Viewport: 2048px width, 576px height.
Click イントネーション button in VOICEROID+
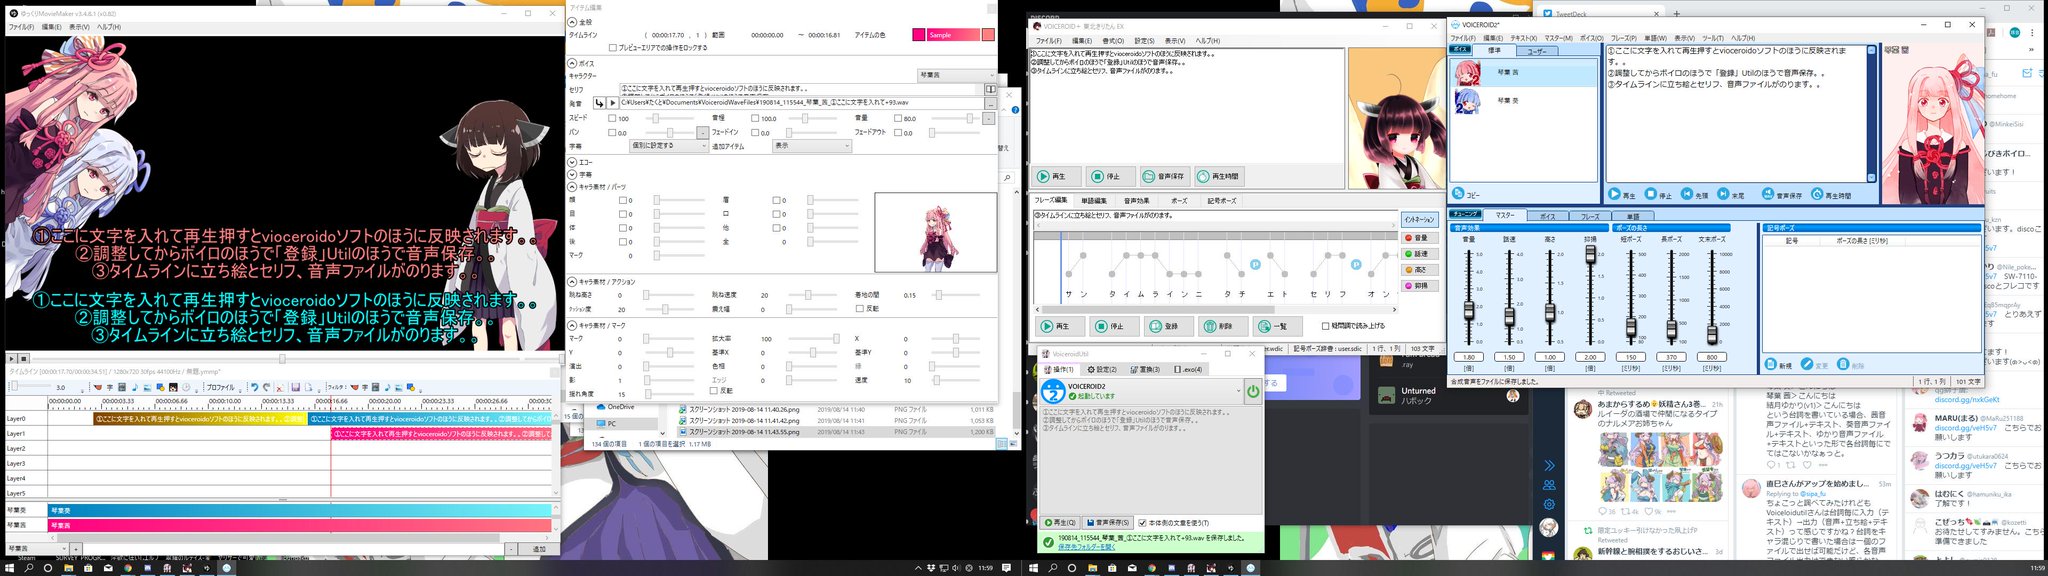click(1419, 219)
